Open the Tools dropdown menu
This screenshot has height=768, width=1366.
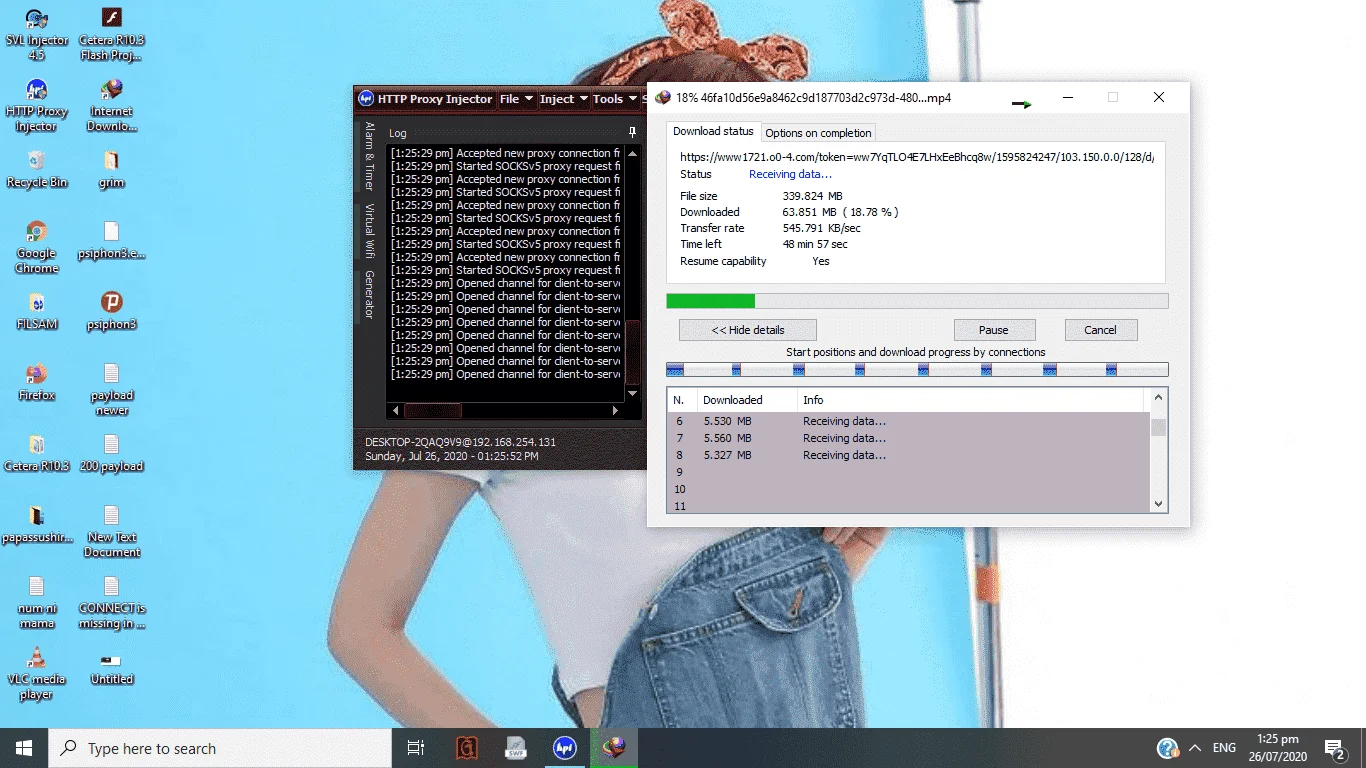(x=614, y=99)
